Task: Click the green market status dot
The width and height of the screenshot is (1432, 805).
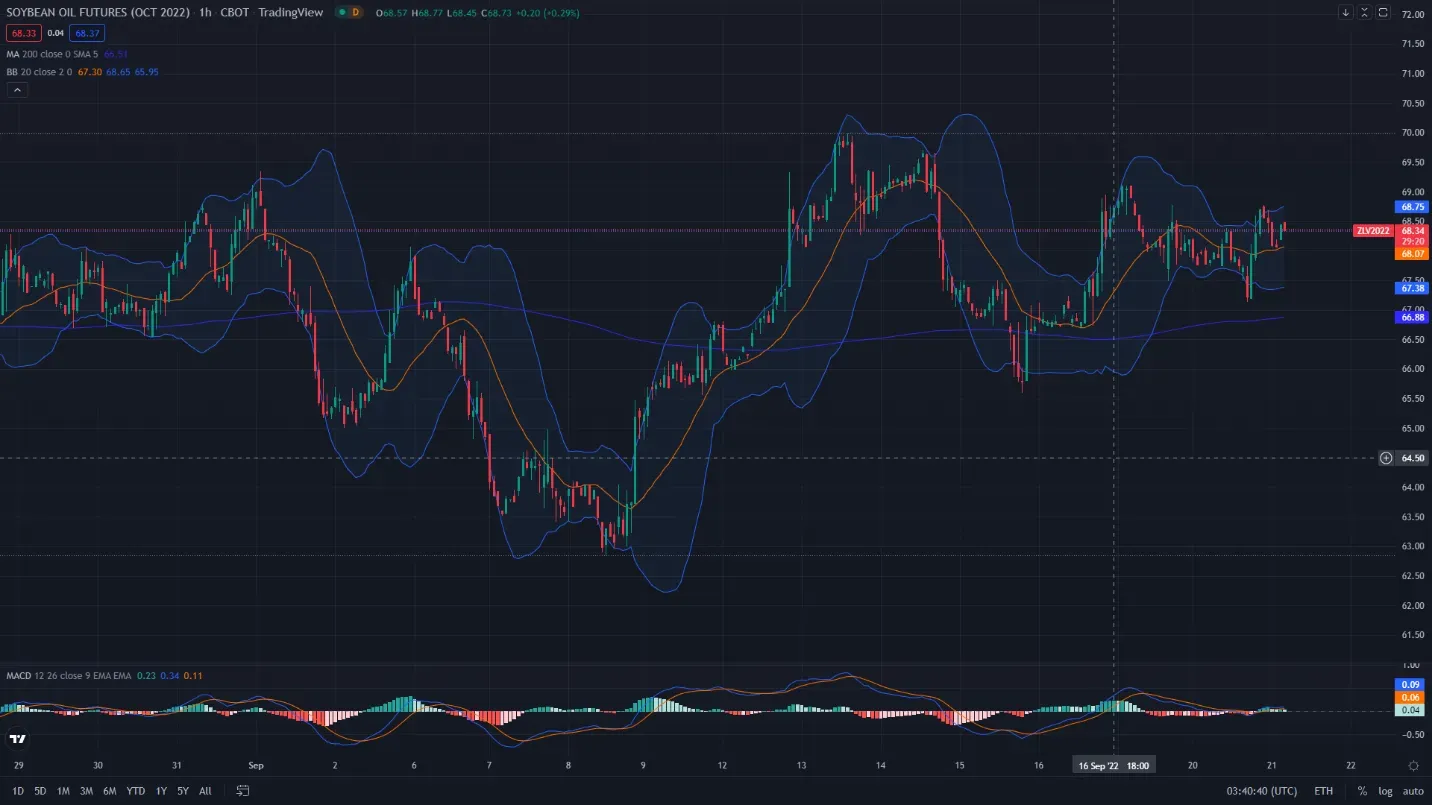Action: [x=342, y=13]
